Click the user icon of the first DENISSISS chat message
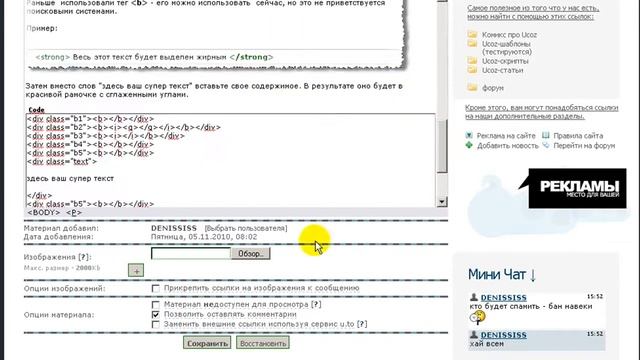Viewport: 640px width, 360px height. (x=473, y=297)
